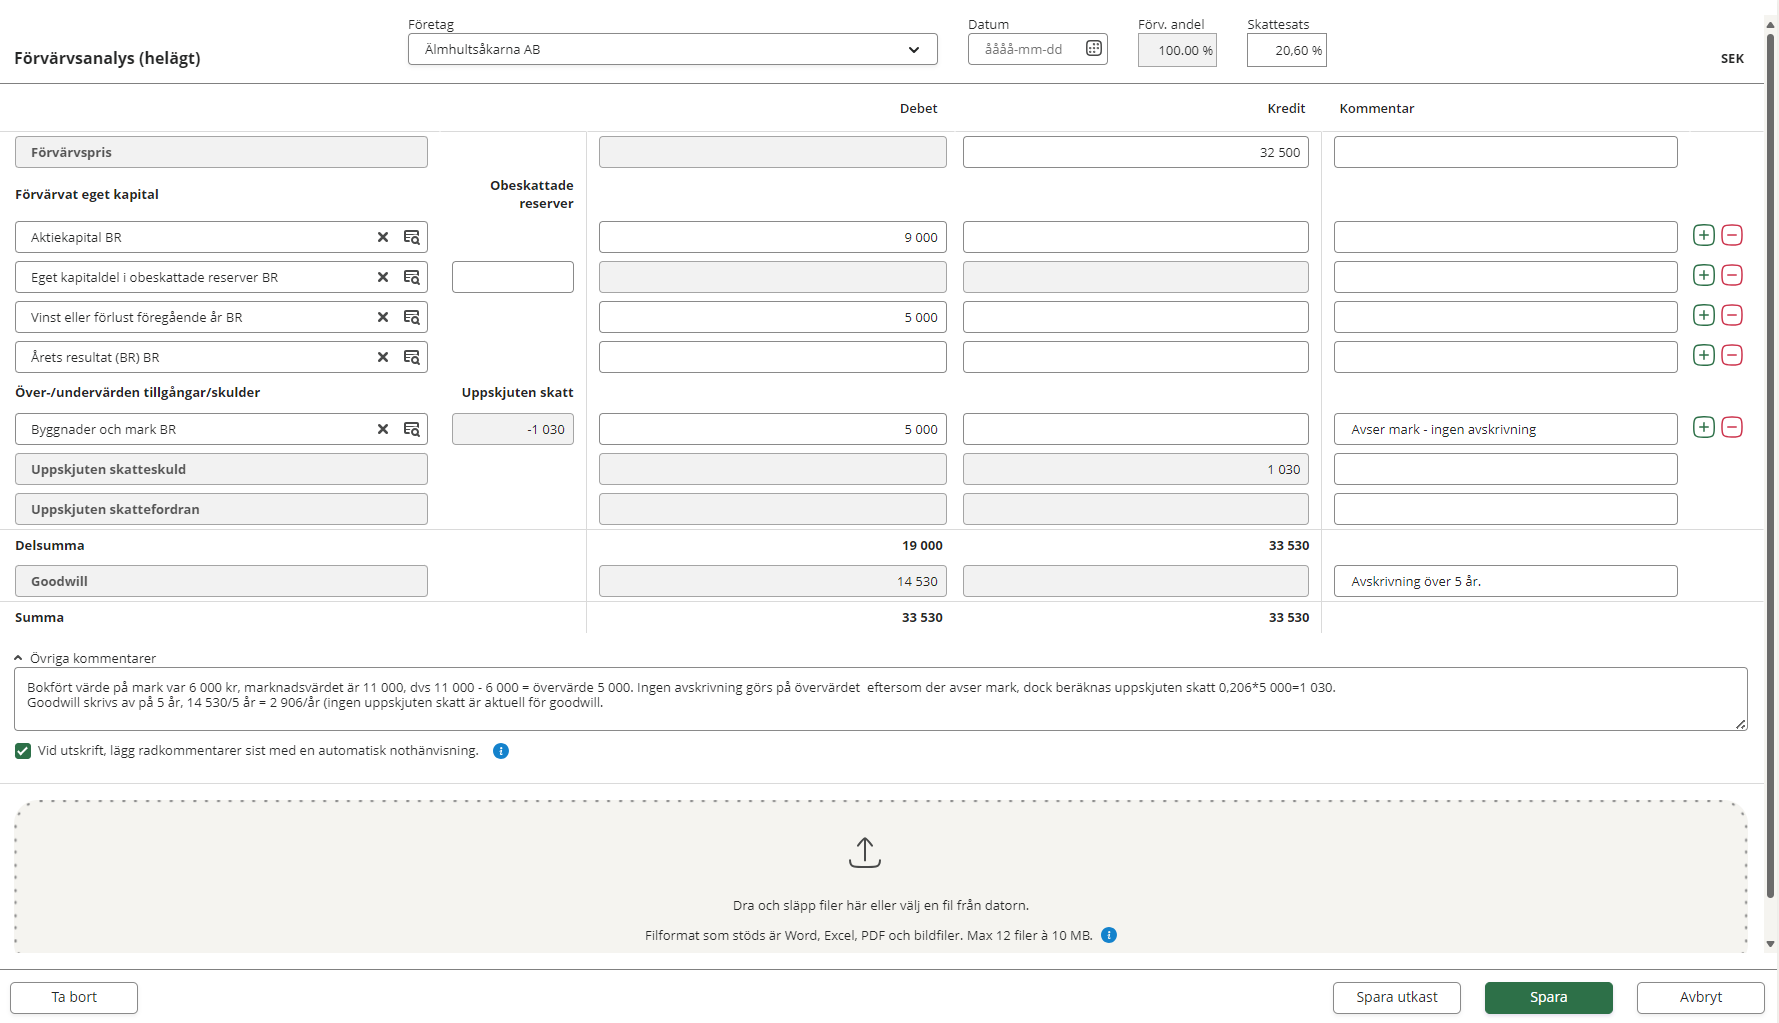1779x1023 pixels.
Task: Click the Spara button
Action: (1547, 997)
